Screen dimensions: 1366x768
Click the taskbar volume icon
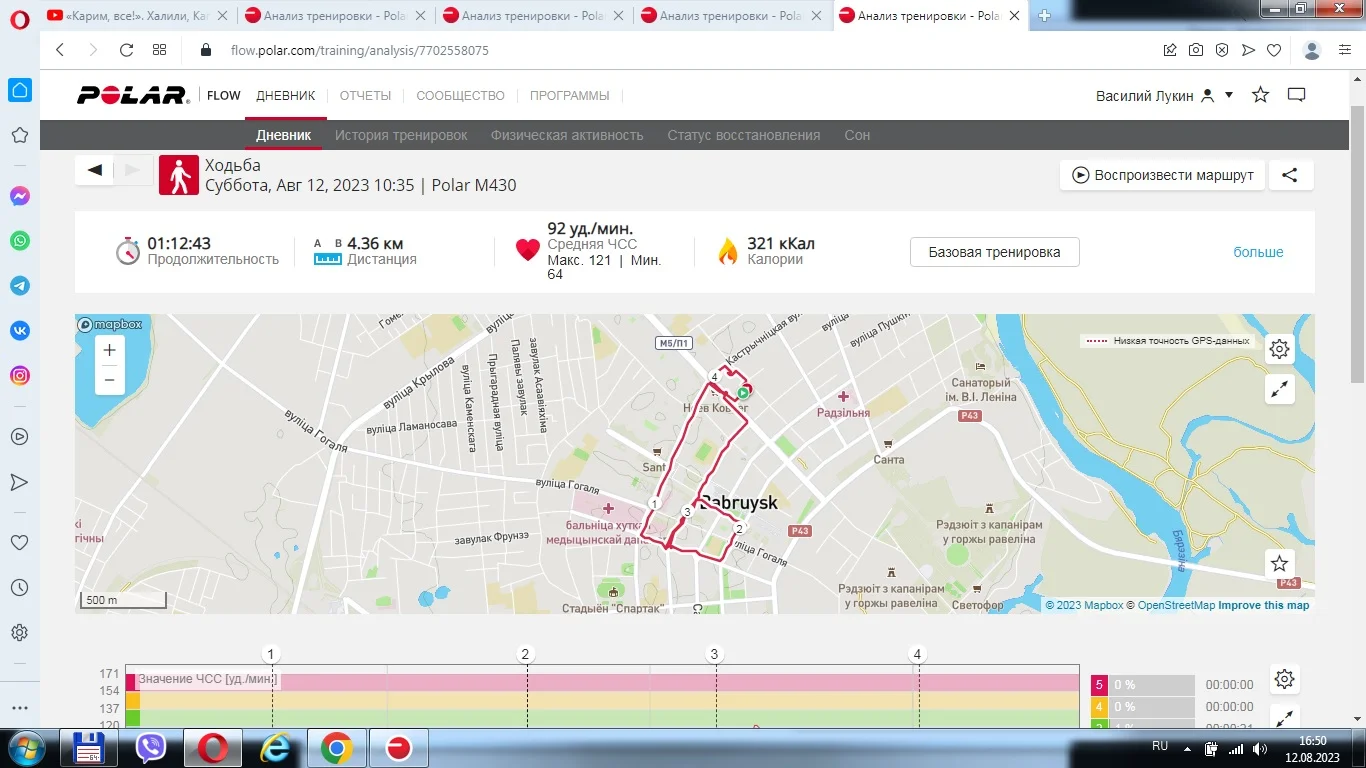pyautogui.click(x=1258, y=748)
